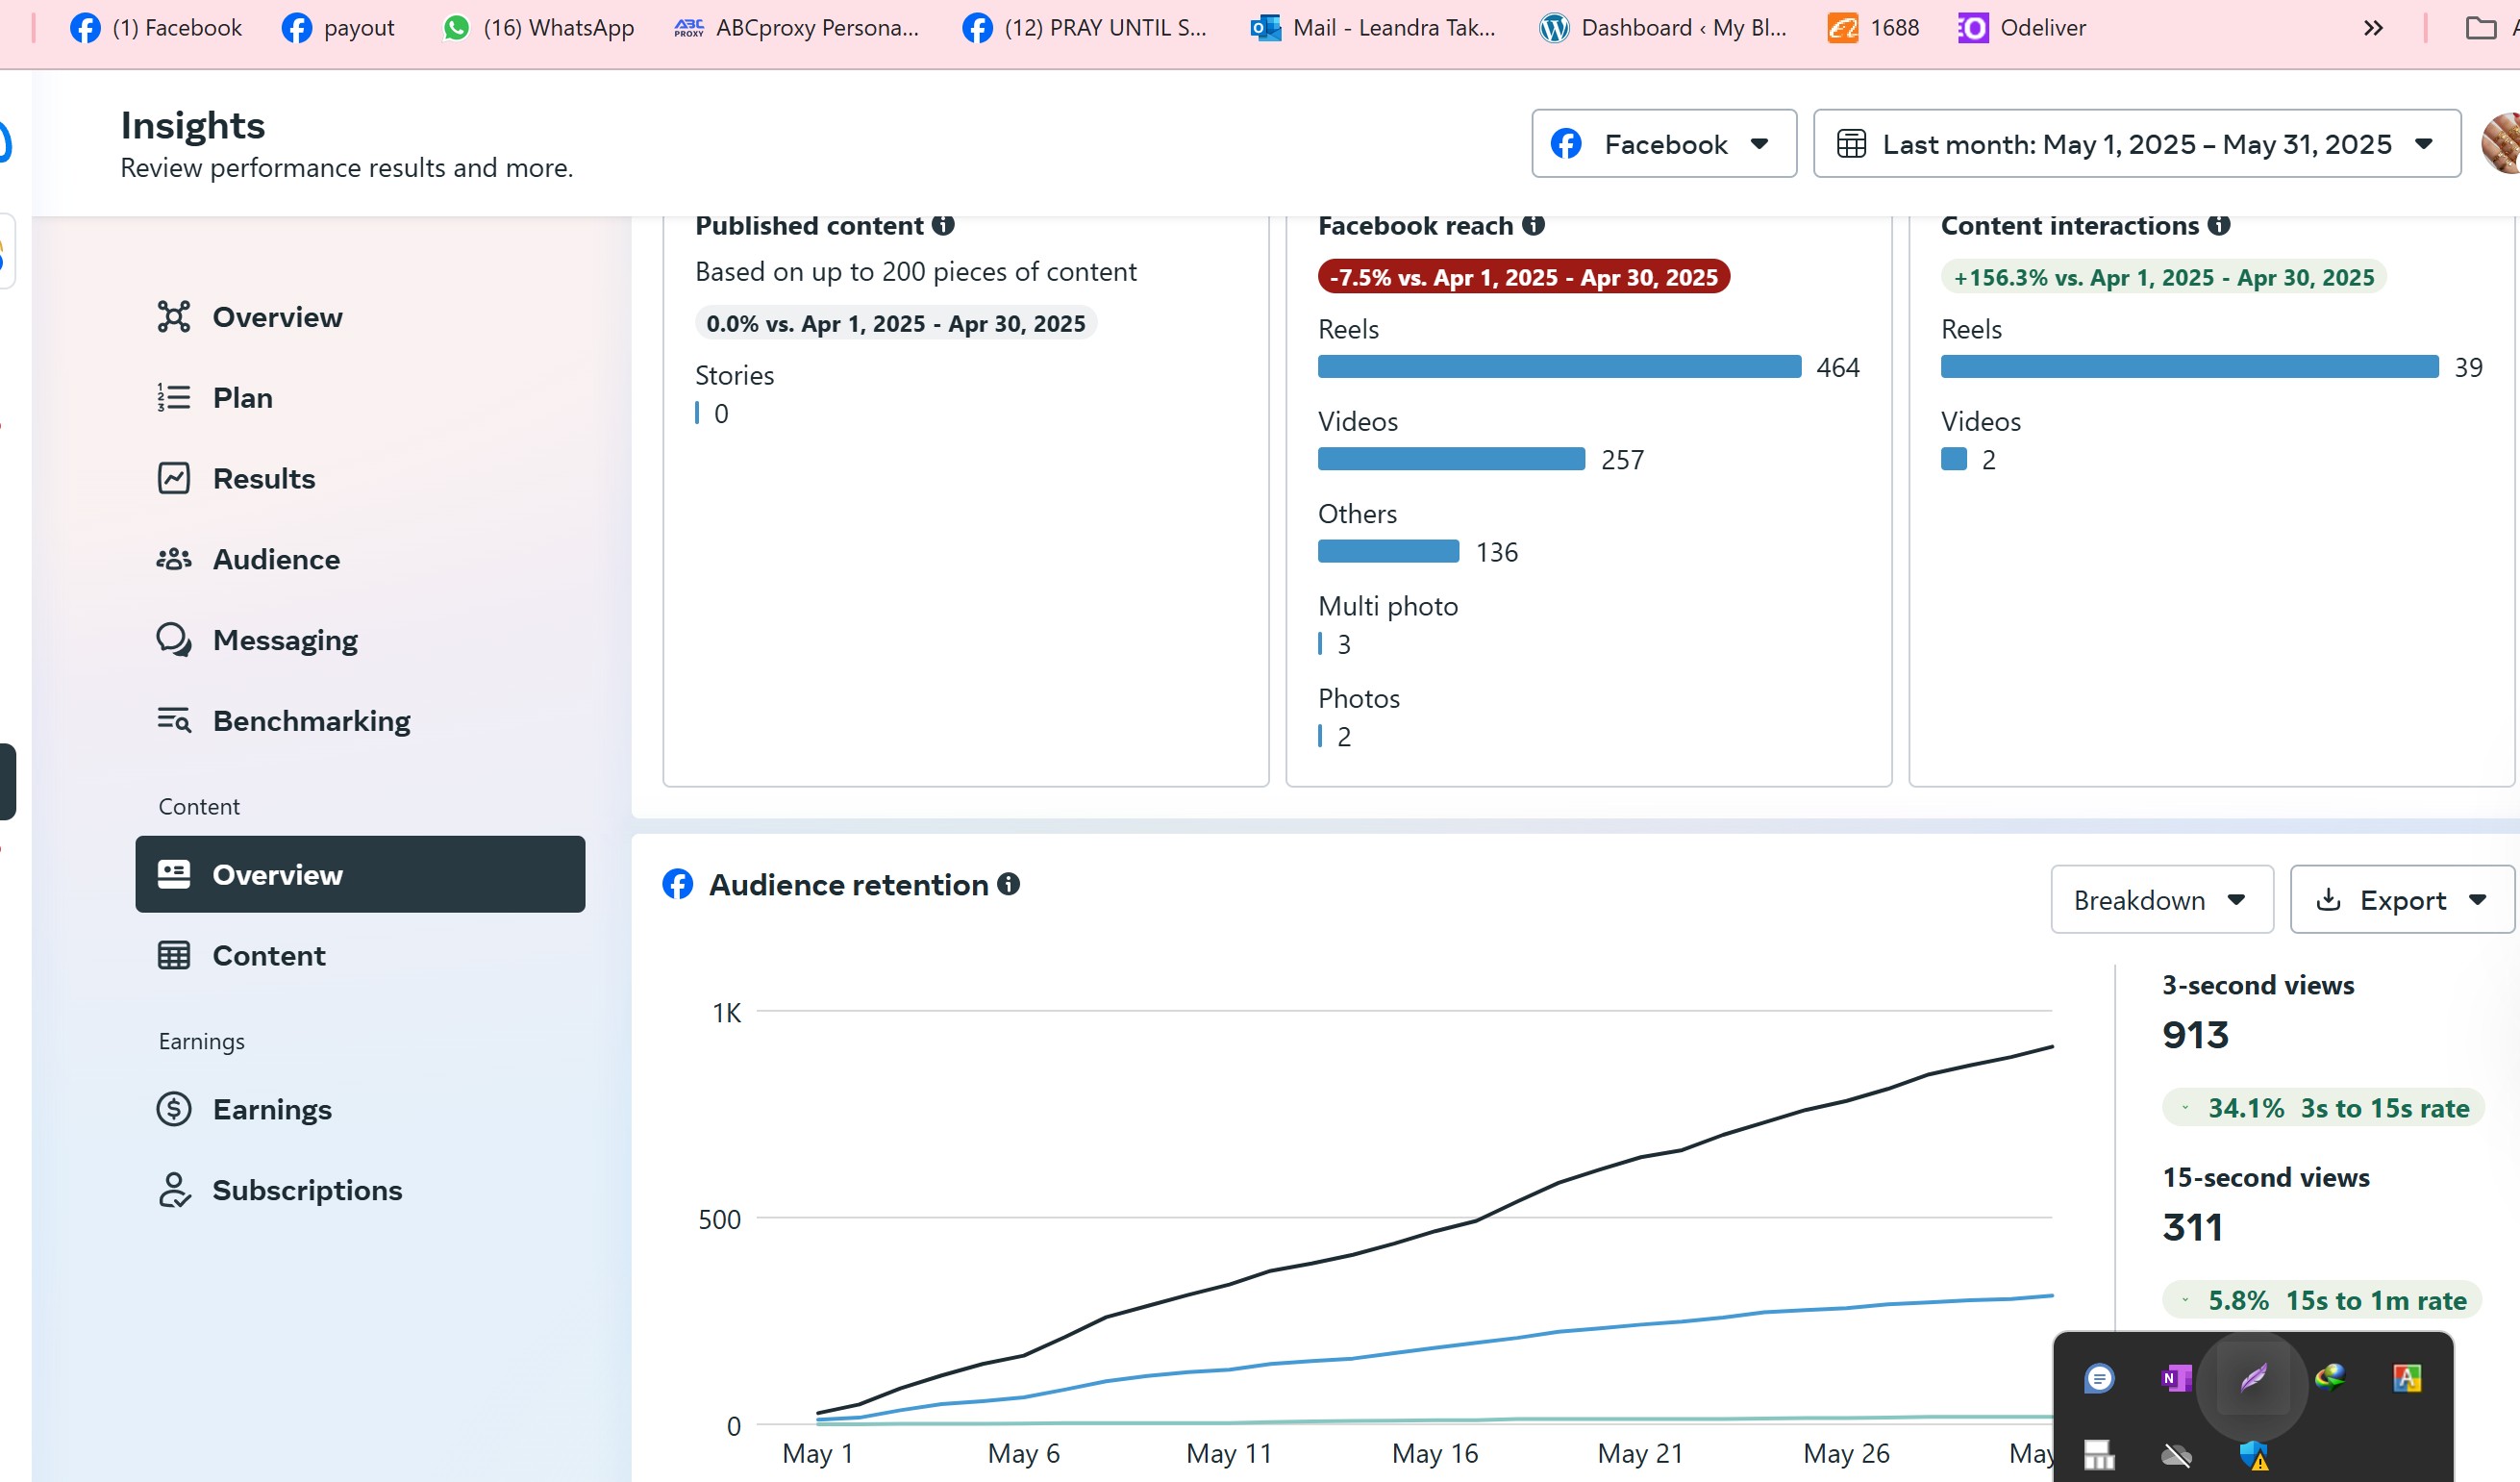Click the info icon beside Published content
Image resolution: width=2520 pixels, height=1482 pixels.
tap(943, 225)
